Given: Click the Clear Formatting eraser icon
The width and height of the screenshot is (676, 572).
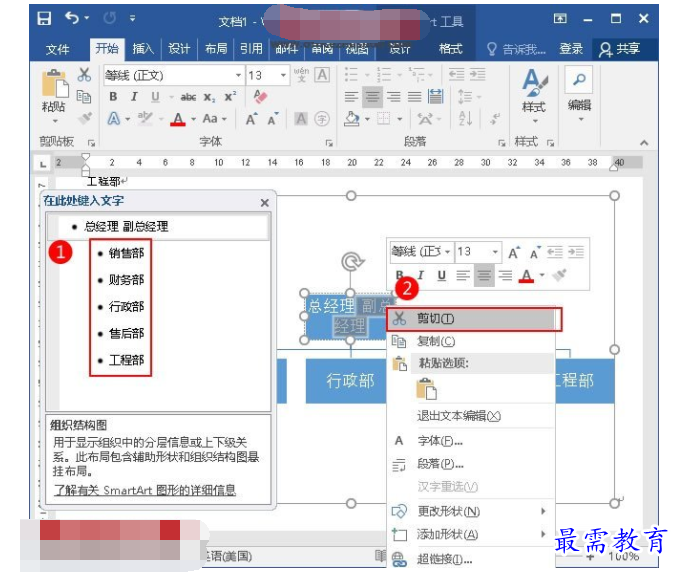Looking at the screenshot, I should [260, 97].
